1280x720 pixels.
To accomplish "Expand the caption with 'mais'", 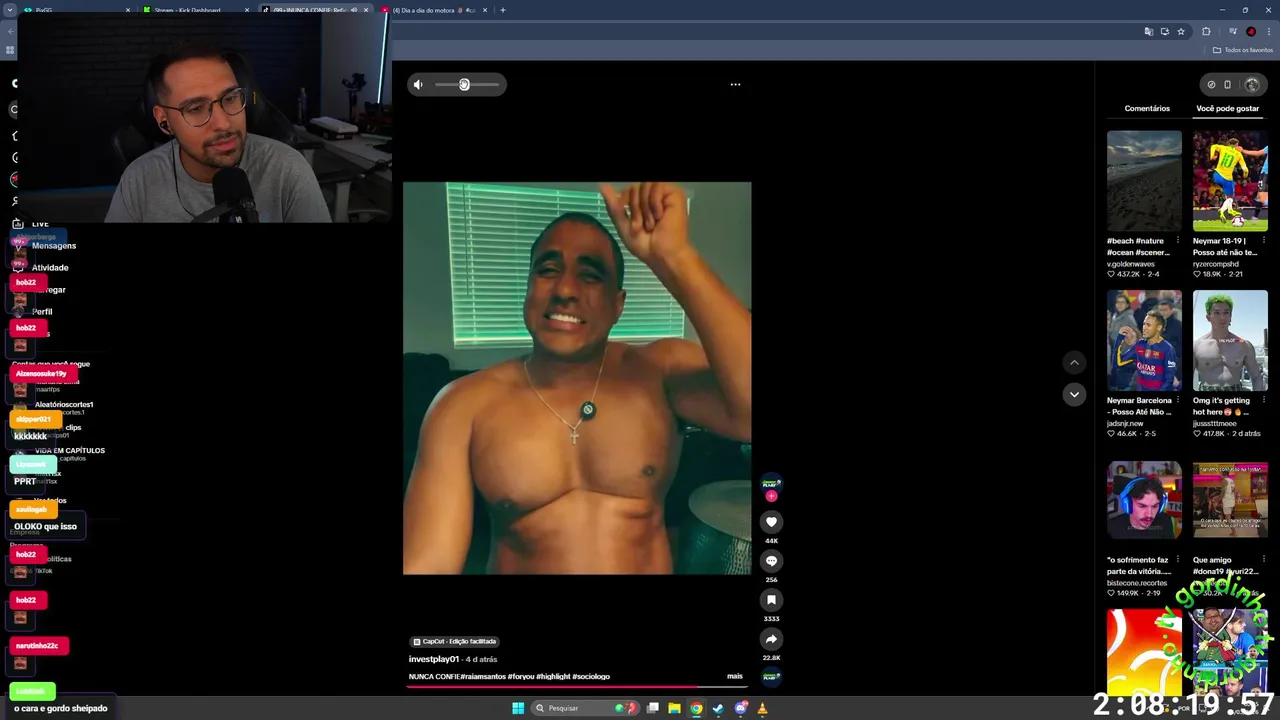I will click(x=735, y=676).
